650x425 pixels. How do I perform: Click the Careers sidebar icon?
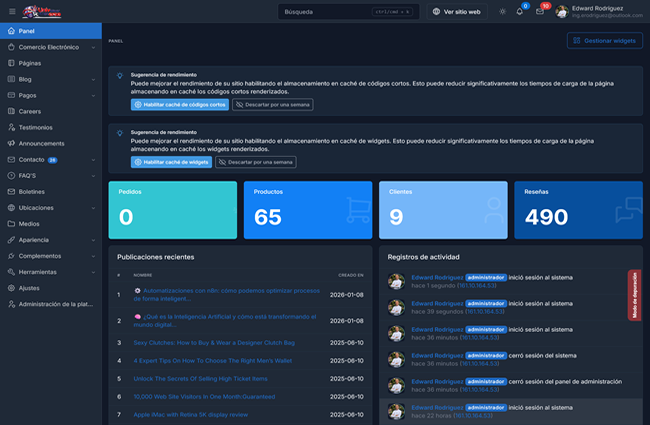point(11,111)
